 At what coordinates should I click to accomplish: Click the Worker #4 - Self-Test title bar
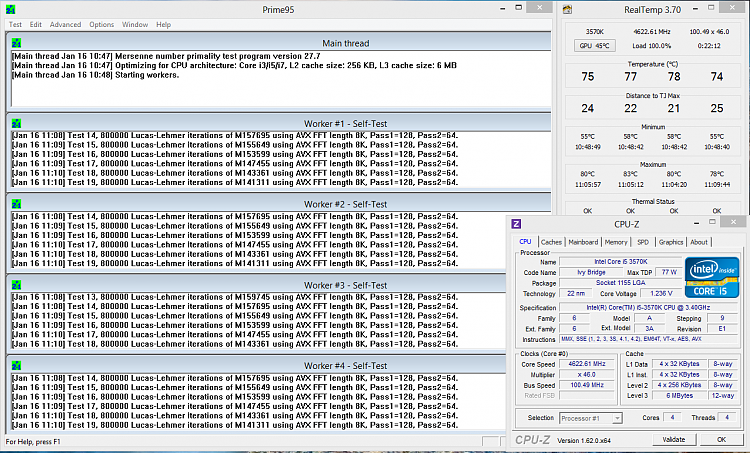[x=258, y=365]
